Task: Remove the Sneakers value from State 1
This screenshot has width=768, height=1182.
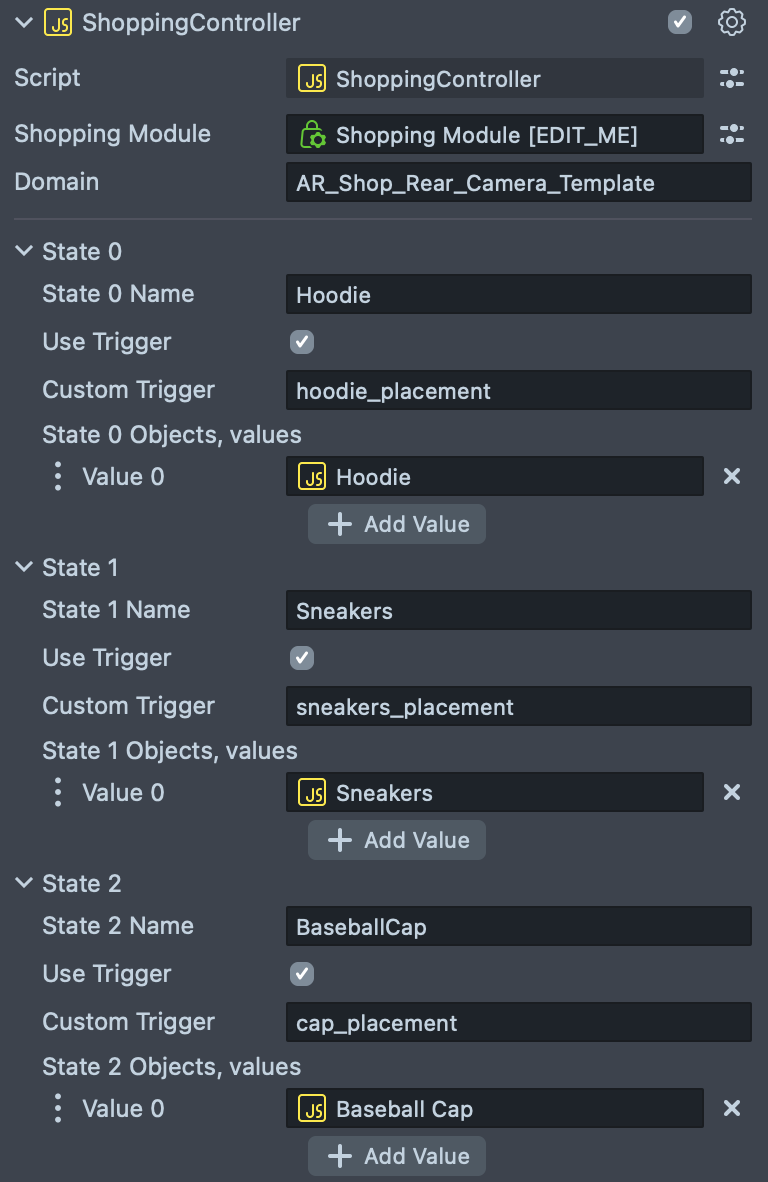Action: click(732, 793)
